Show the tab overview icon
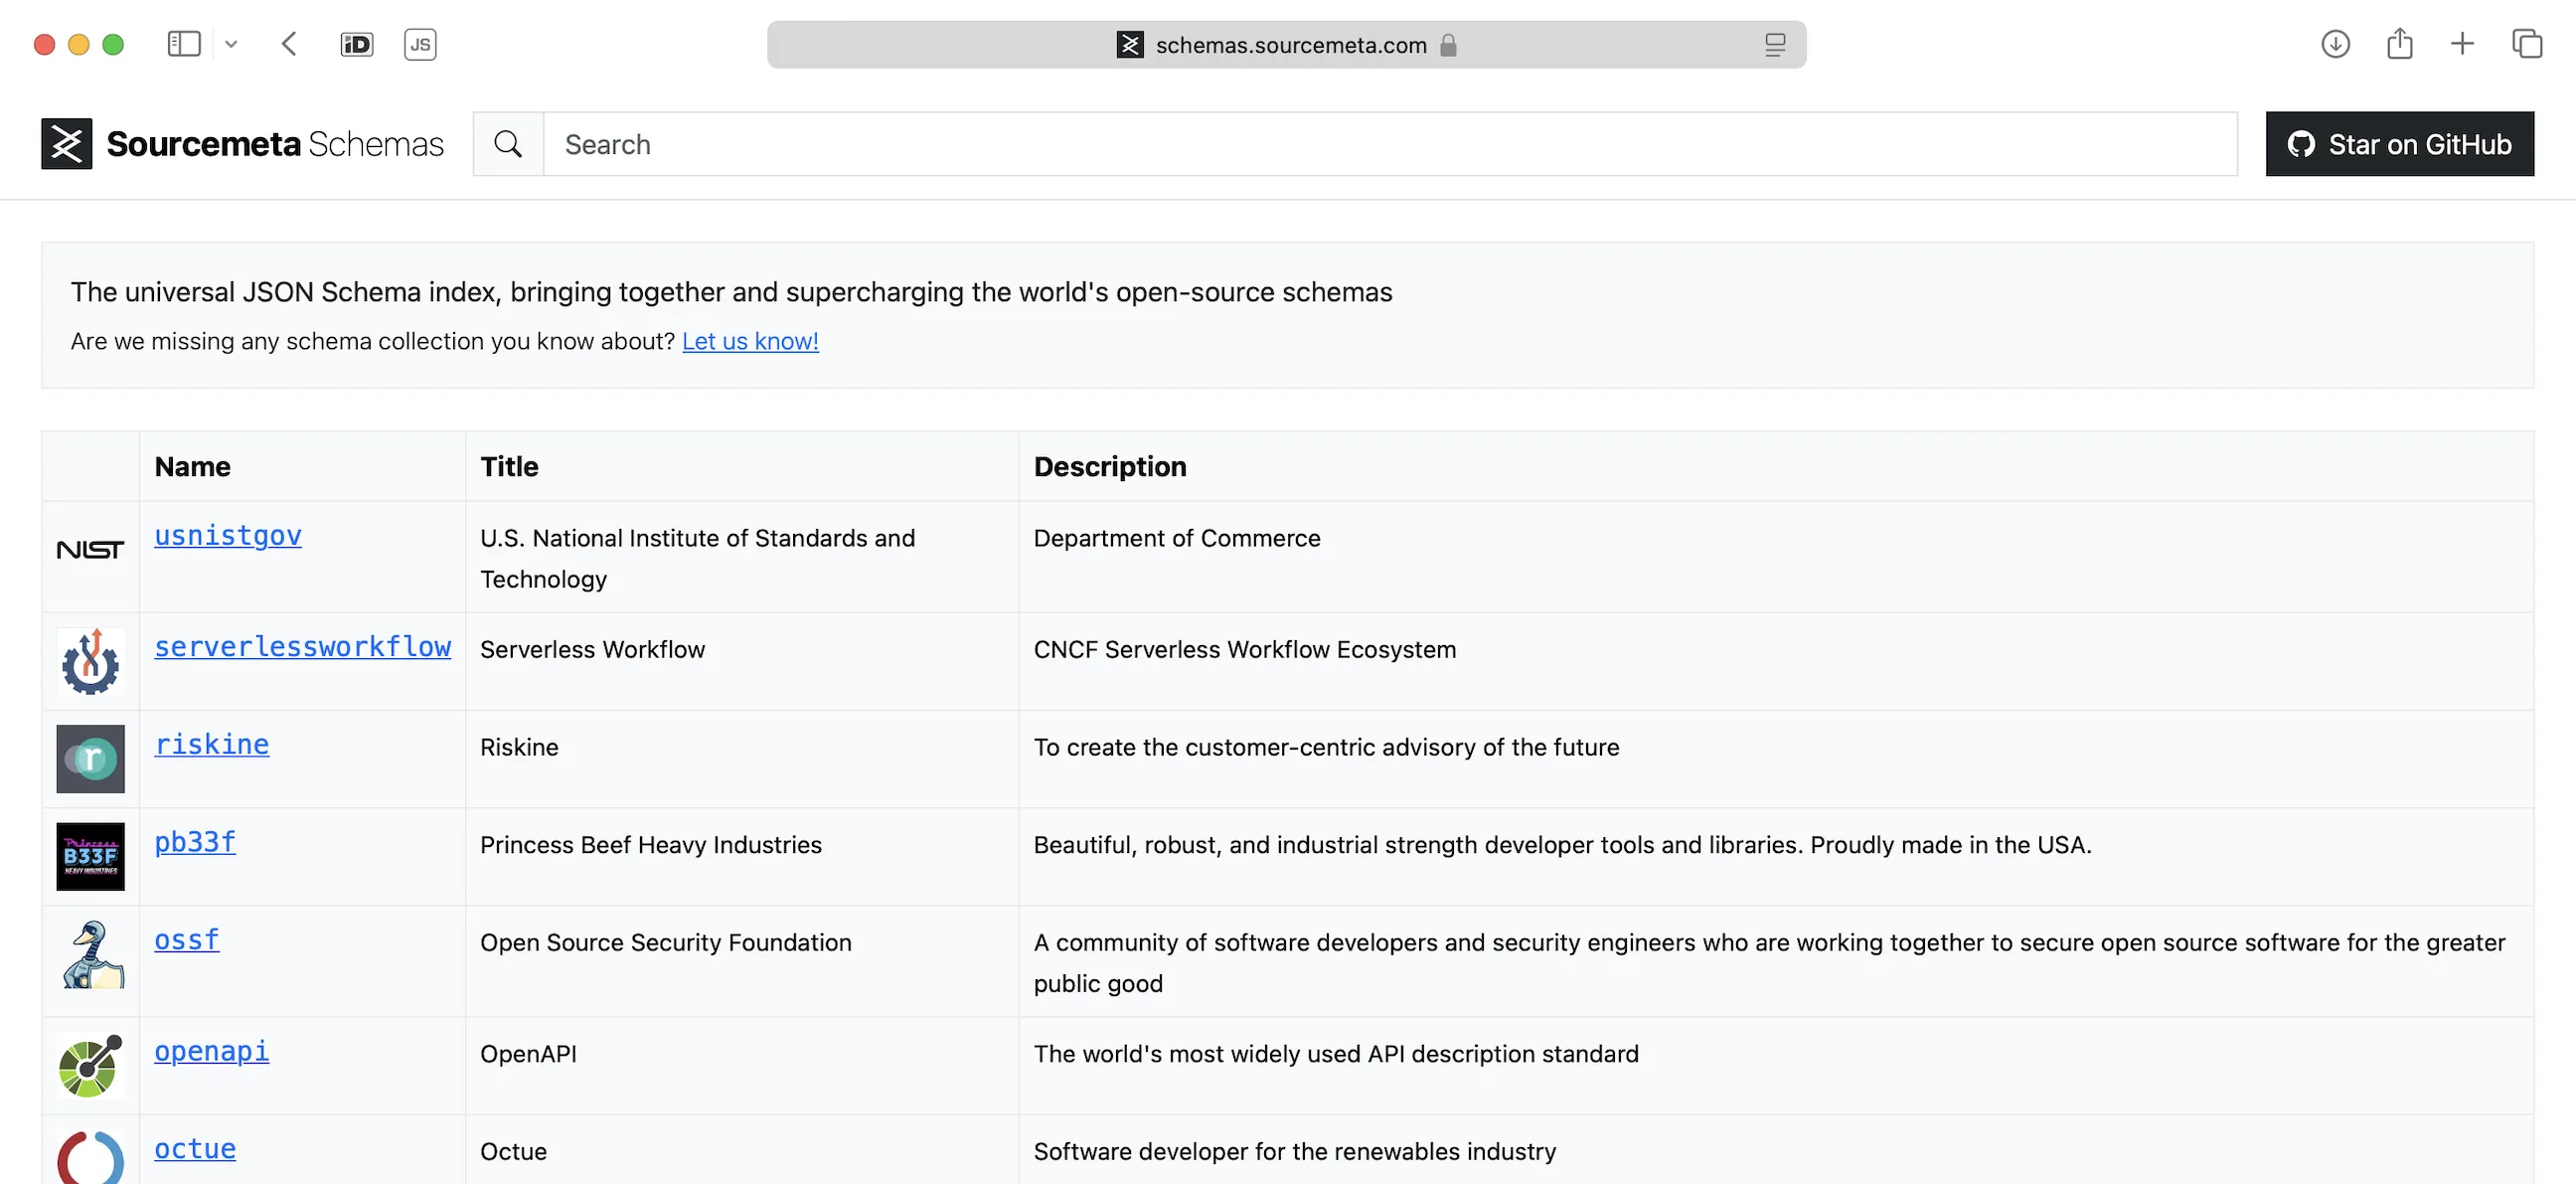Screen dimensions: 2576x1184 pyautogui.click(x=2527, y=44)
